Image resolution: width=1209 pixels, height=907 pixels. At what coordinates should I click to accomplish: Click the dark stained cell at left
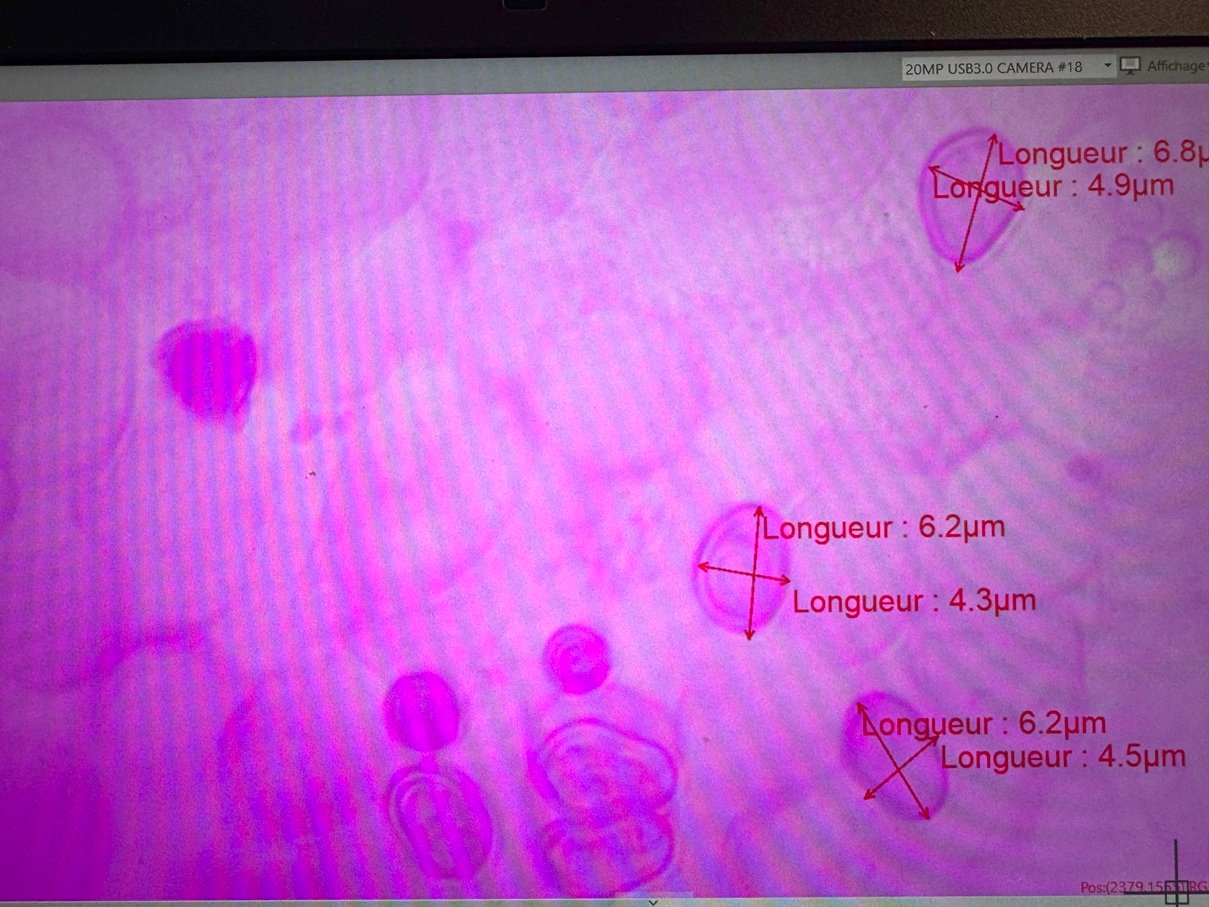207,367
